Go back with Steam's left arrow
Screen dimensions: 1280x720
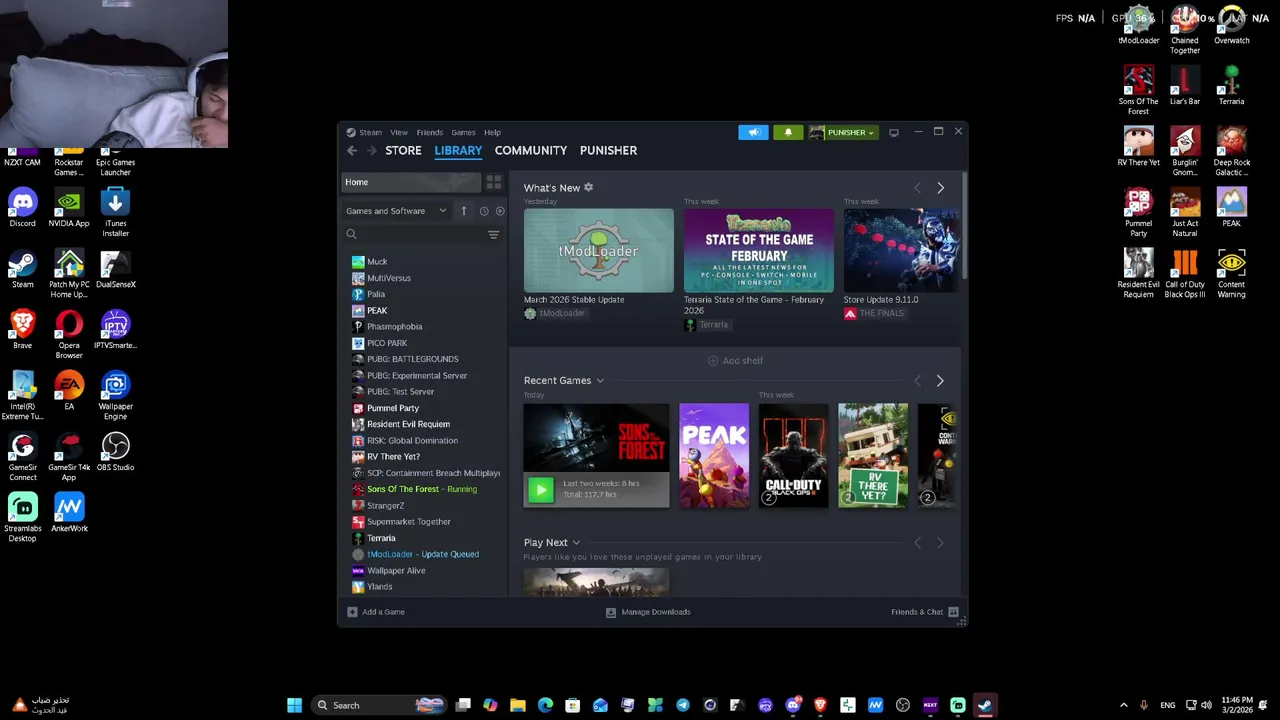click(352, 151)
